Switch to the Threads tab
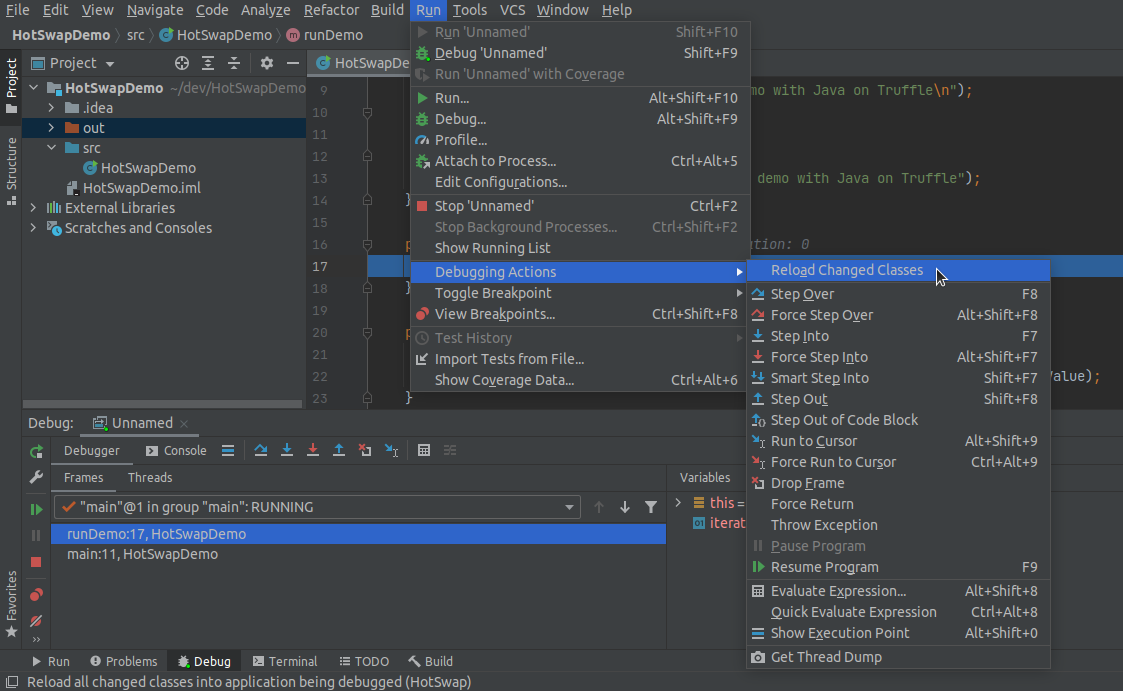Image resolution: width=1123 pixels, height=691 pixels. pyautogui.click(x=150, y=478)
